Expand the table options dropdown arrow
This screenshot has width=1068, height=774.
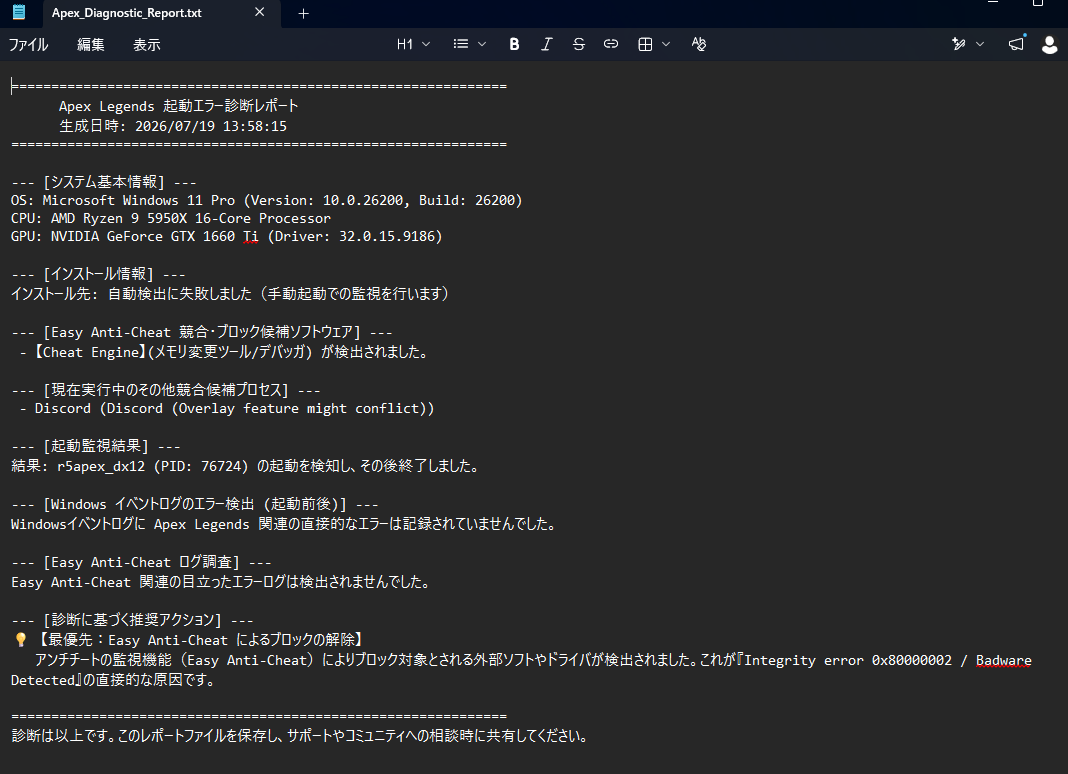click(666, 44)
